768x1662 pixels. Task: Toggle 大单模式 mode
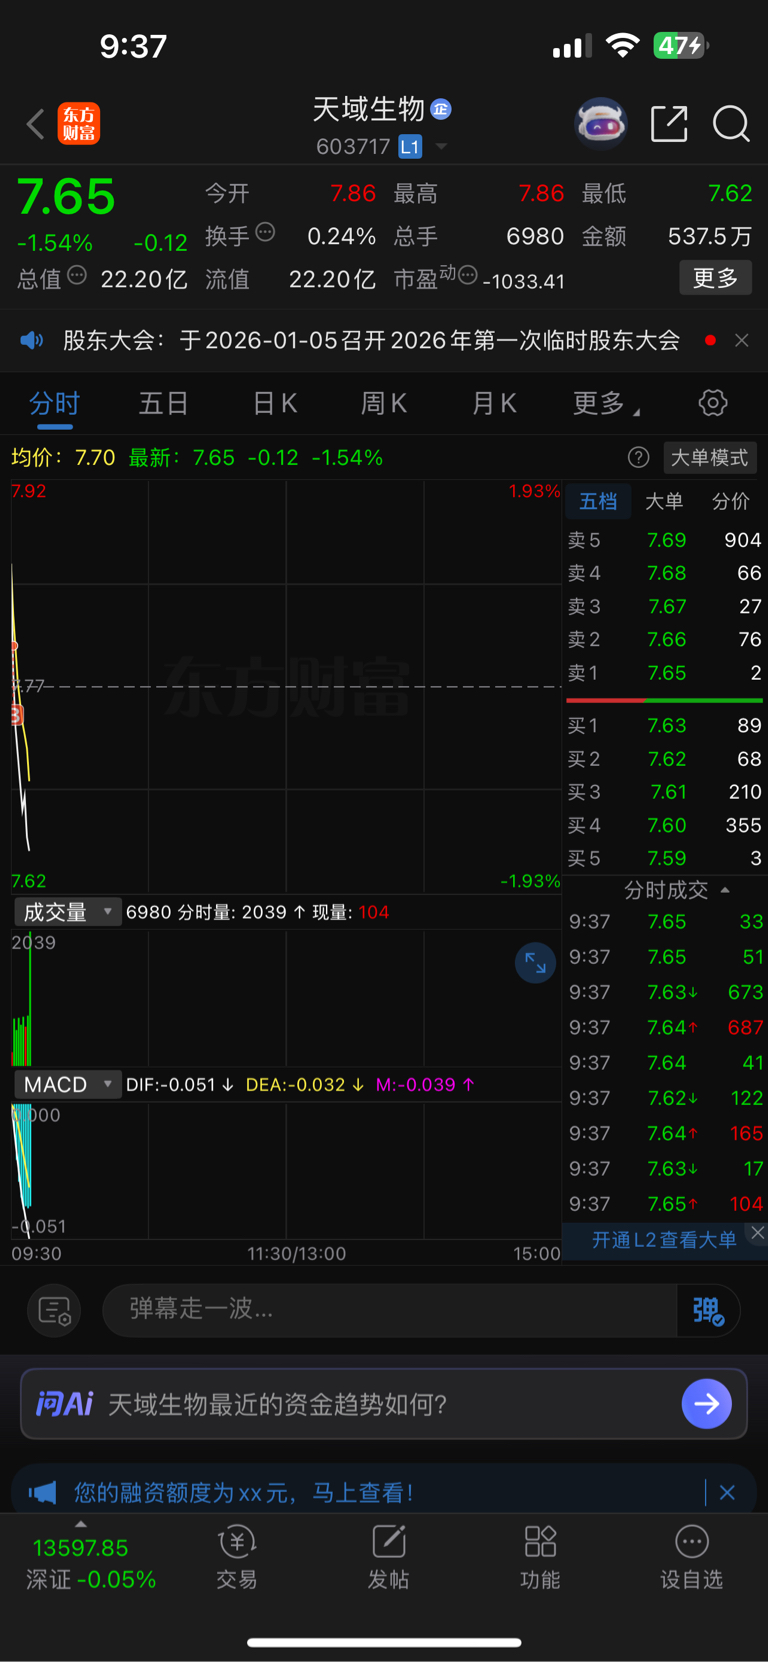(x=710, y=458)
